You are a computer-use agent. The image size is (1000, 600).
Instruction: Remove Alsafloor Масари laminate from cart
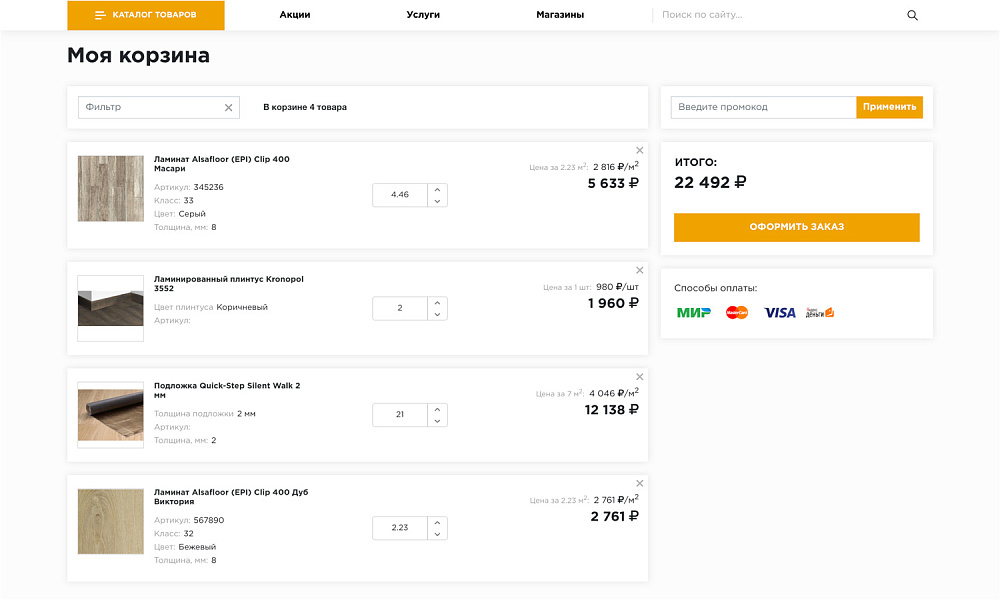640,151
